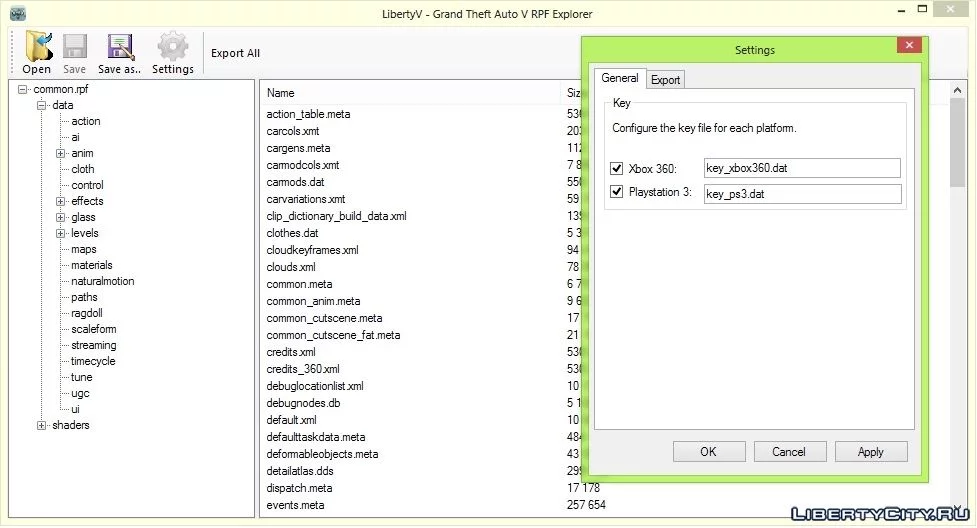Select file clouds.xml
The width and height of the screenshot is (977, 528).
tap(291, 267)
